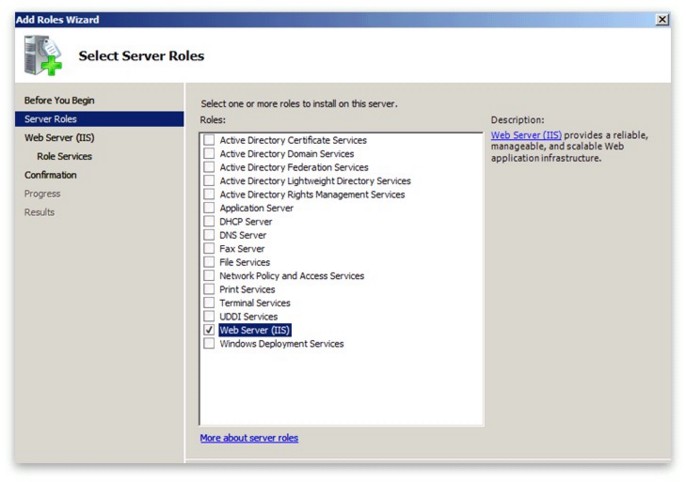Screen dimensions: 686x482
Task: Enable Active Directory Lightweight Directory Services
Action: click(x=209, y=181)
